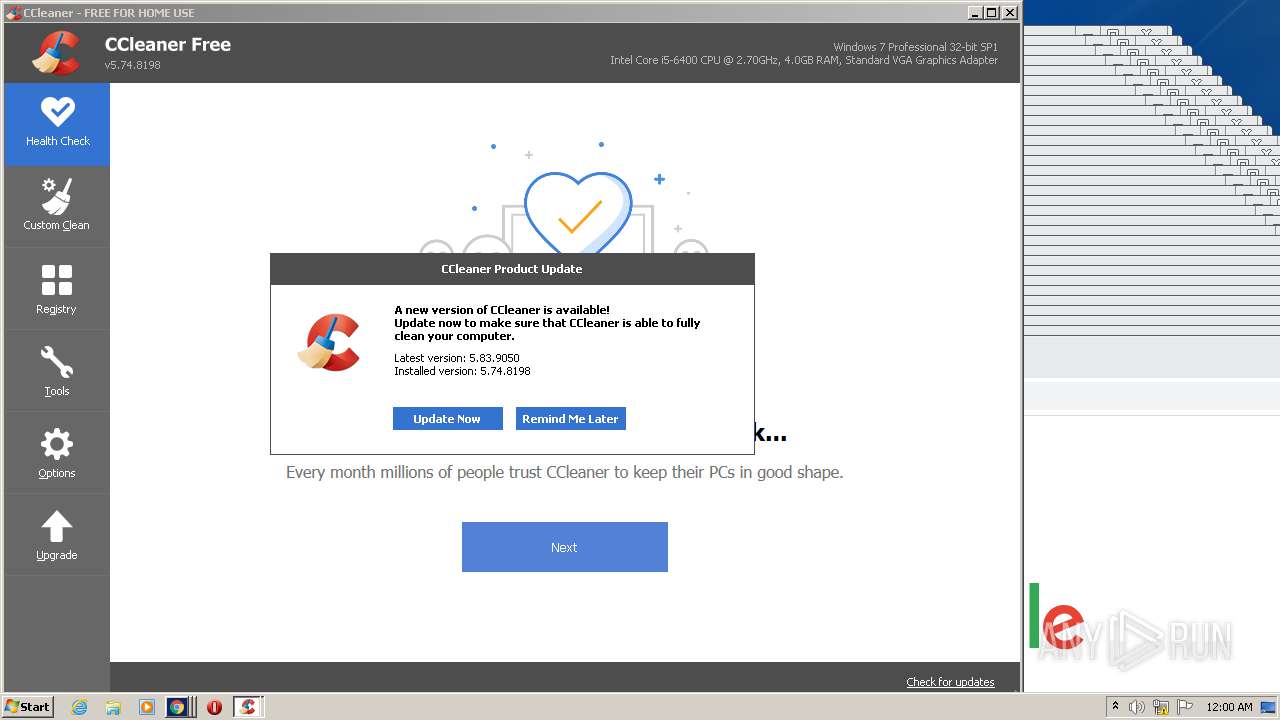The width and height of the screenshot is (1280, 720).
Task: Click the CCleaner Free header title
Action: [168, 44]
